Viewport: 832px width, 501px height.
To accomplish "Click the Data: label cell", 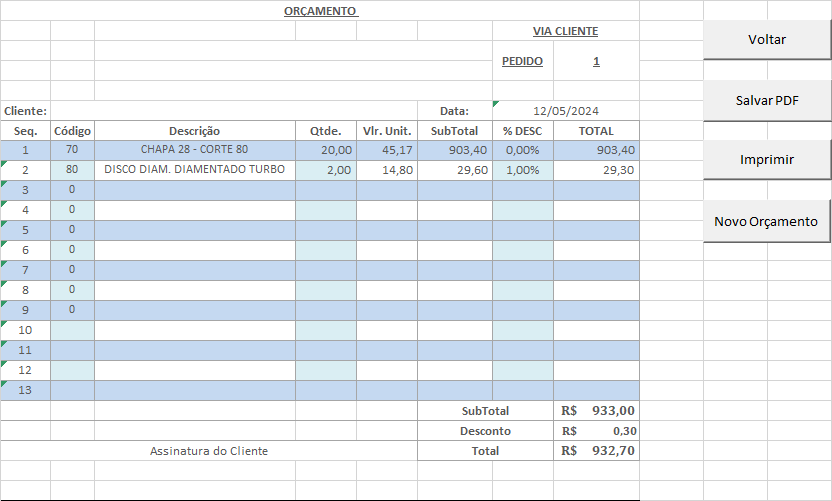I will [x=455, y=111].
